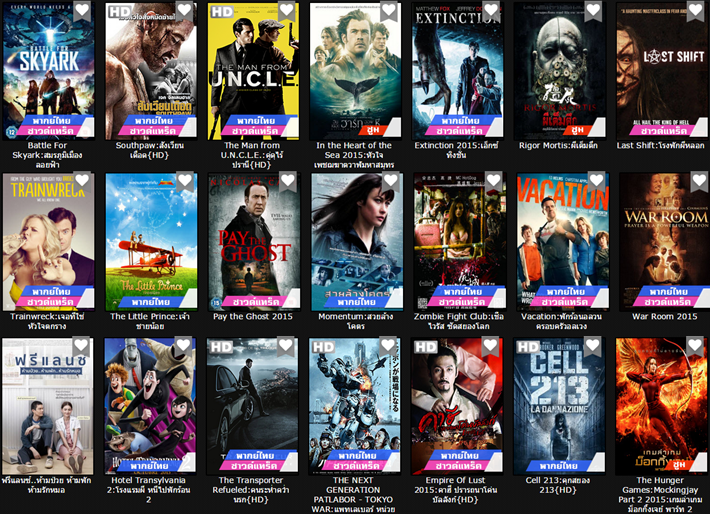Screen dimensions: 710x514
Task: Favorite Battle For Skyark with heart icon
Action: [x=82, y=11]
